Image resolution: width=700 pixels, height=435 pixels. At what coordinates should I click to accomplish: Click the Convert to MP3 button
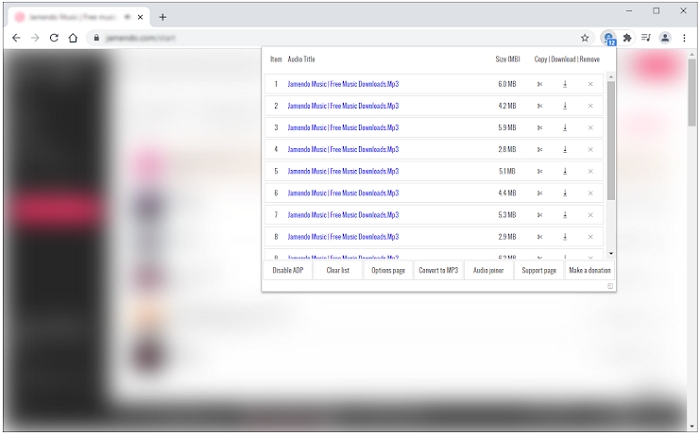click(438, 270)
